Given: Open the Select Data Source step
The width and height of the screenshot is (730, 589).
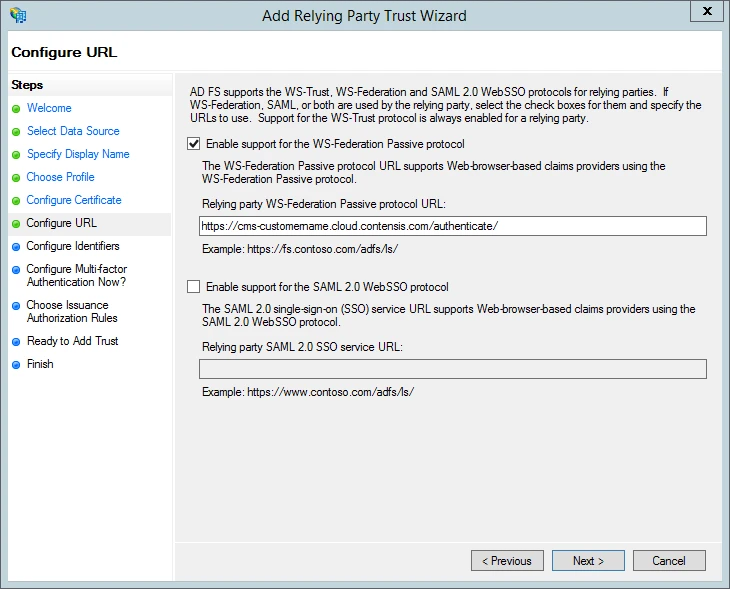Looking at the screenshot, I should 73,131.
